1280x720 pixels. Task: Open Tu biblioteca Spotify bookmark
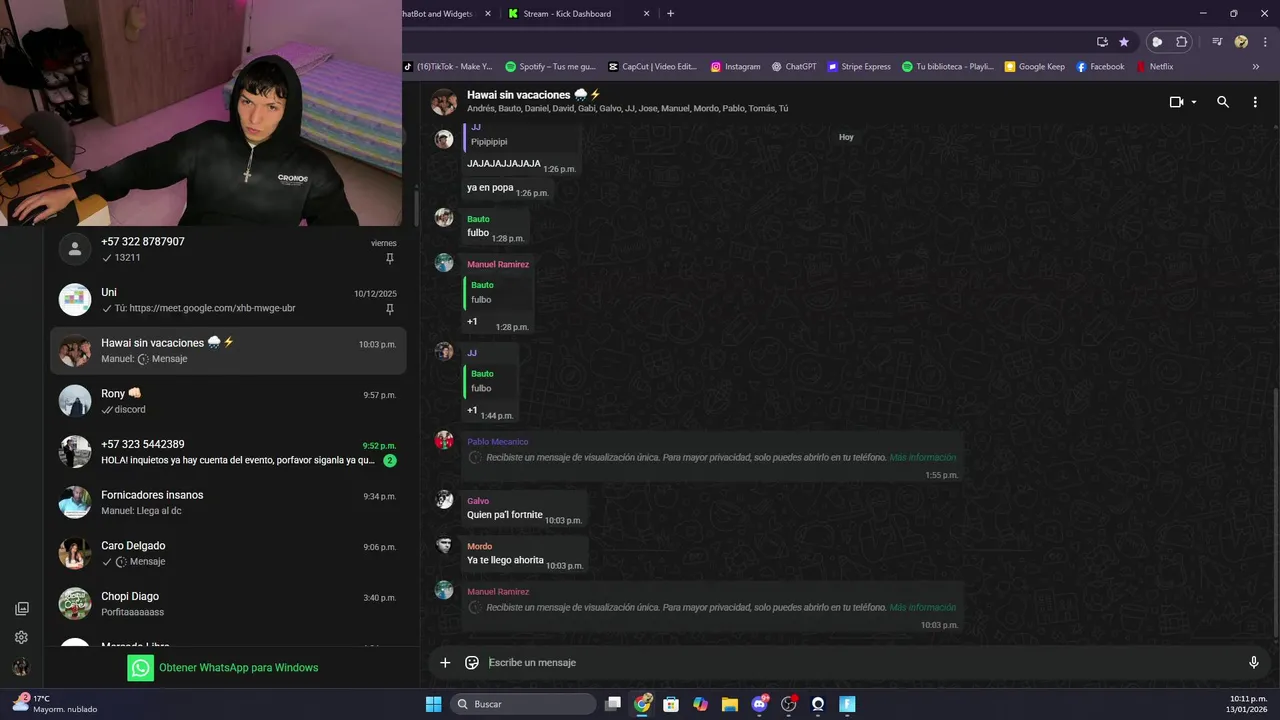tap(948, 67)
